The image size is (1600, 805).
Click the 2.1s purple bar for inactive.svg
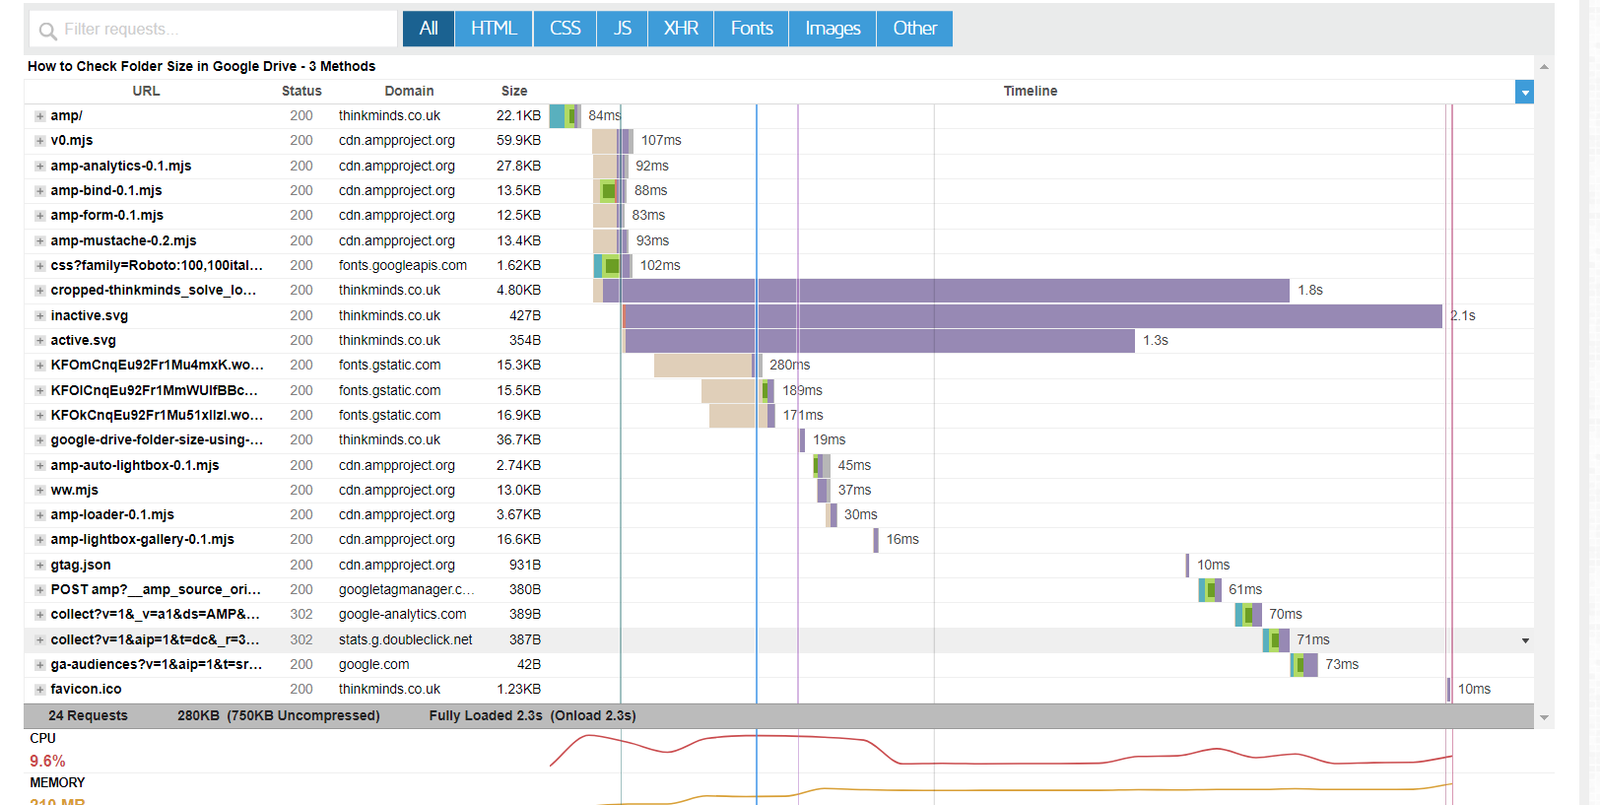click(1032, 316)
